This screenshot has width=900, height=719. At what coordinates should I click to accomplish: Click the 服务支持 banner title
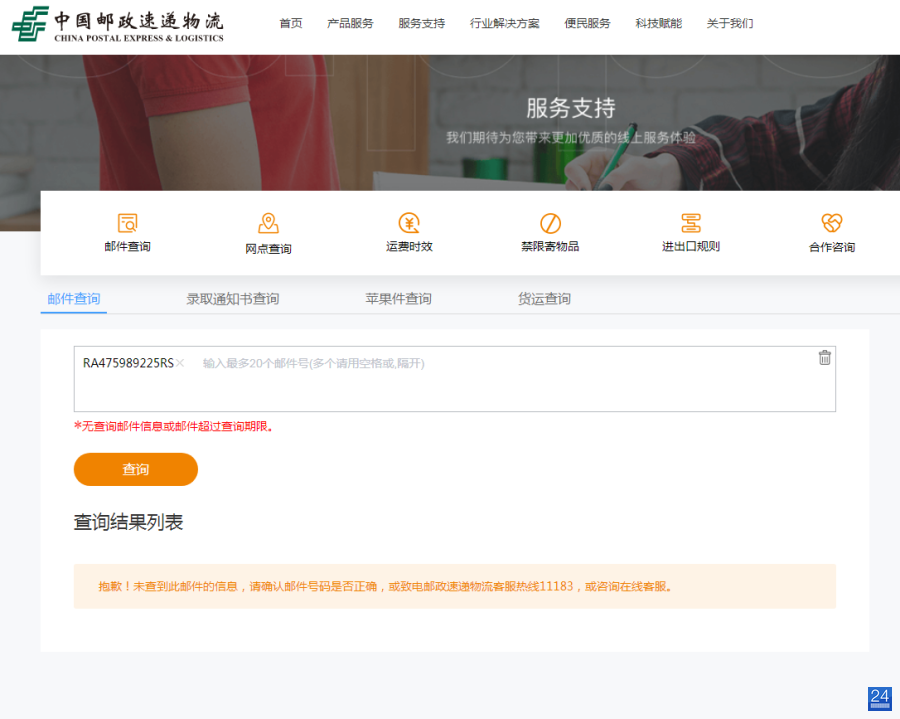click(x=571, y=108)
